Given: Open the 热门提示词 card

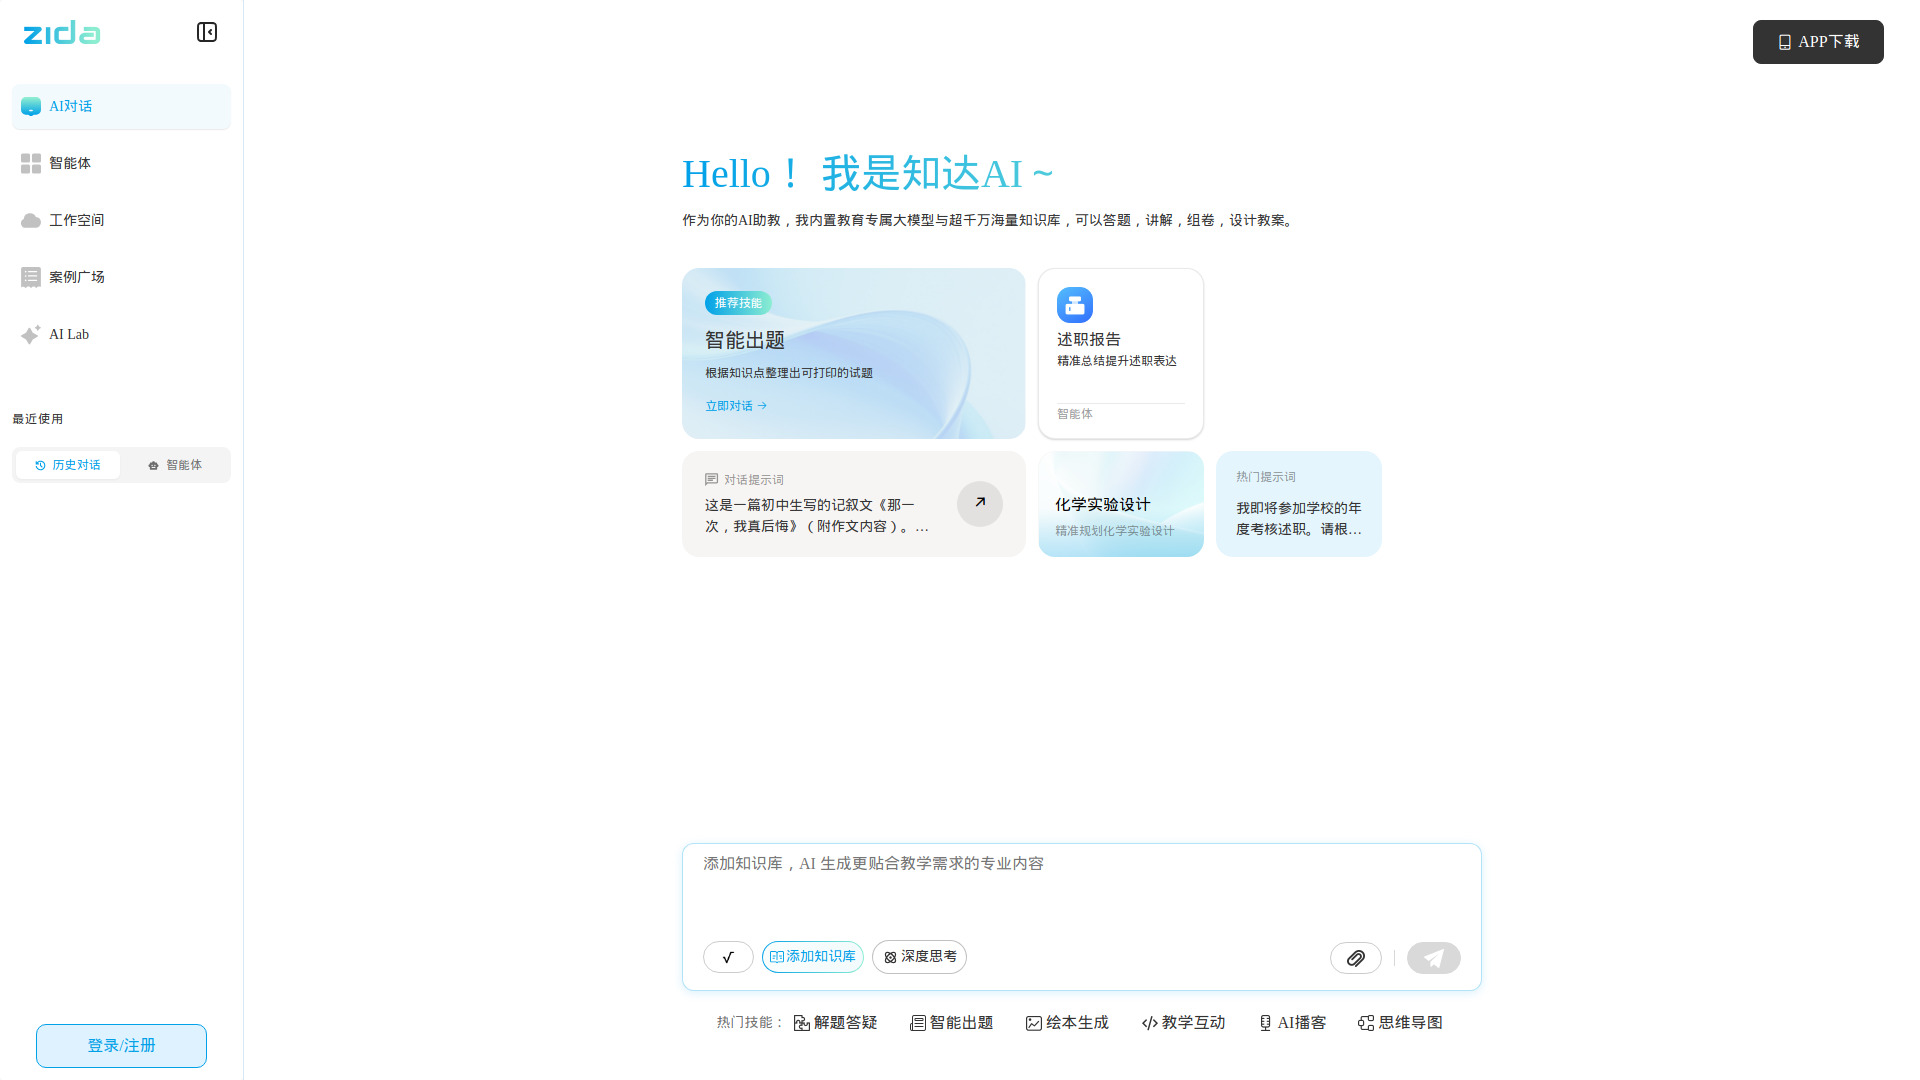Looking at the screenshot, I should pos(1299,504).
